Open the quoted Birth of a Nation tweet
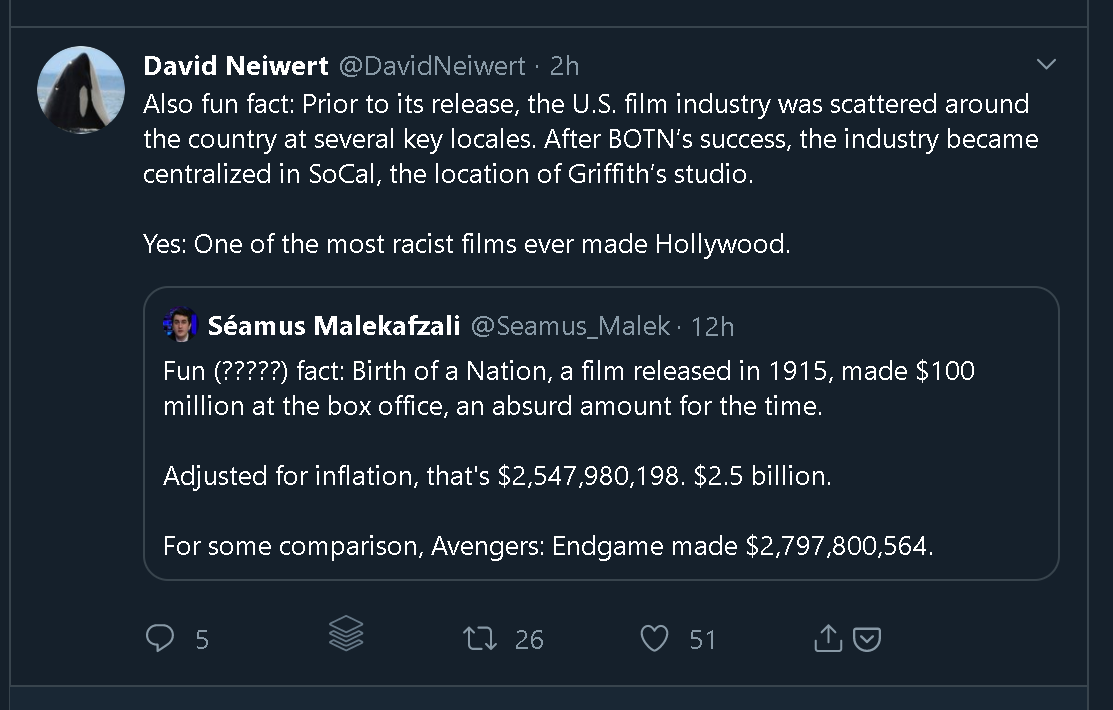Screen dimensions: 1113x710 pos(600,460)
